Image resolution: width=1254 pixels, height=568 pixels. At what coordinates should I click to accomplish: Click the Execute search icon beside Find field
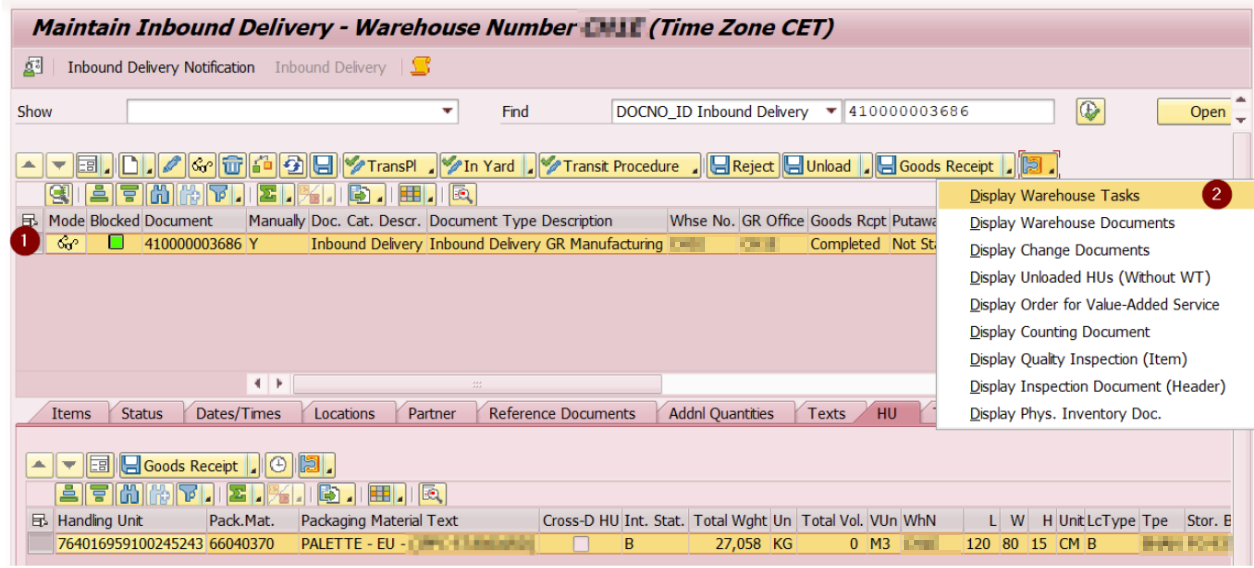[1090, 111]
